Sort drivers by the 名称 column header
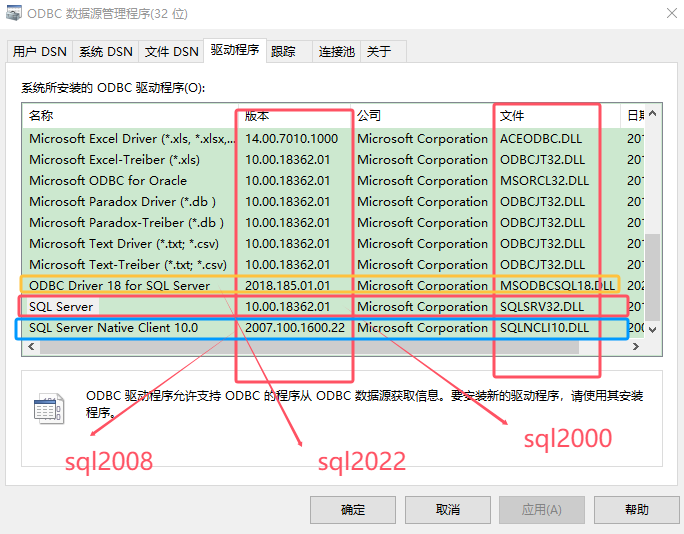 (130, 116)
